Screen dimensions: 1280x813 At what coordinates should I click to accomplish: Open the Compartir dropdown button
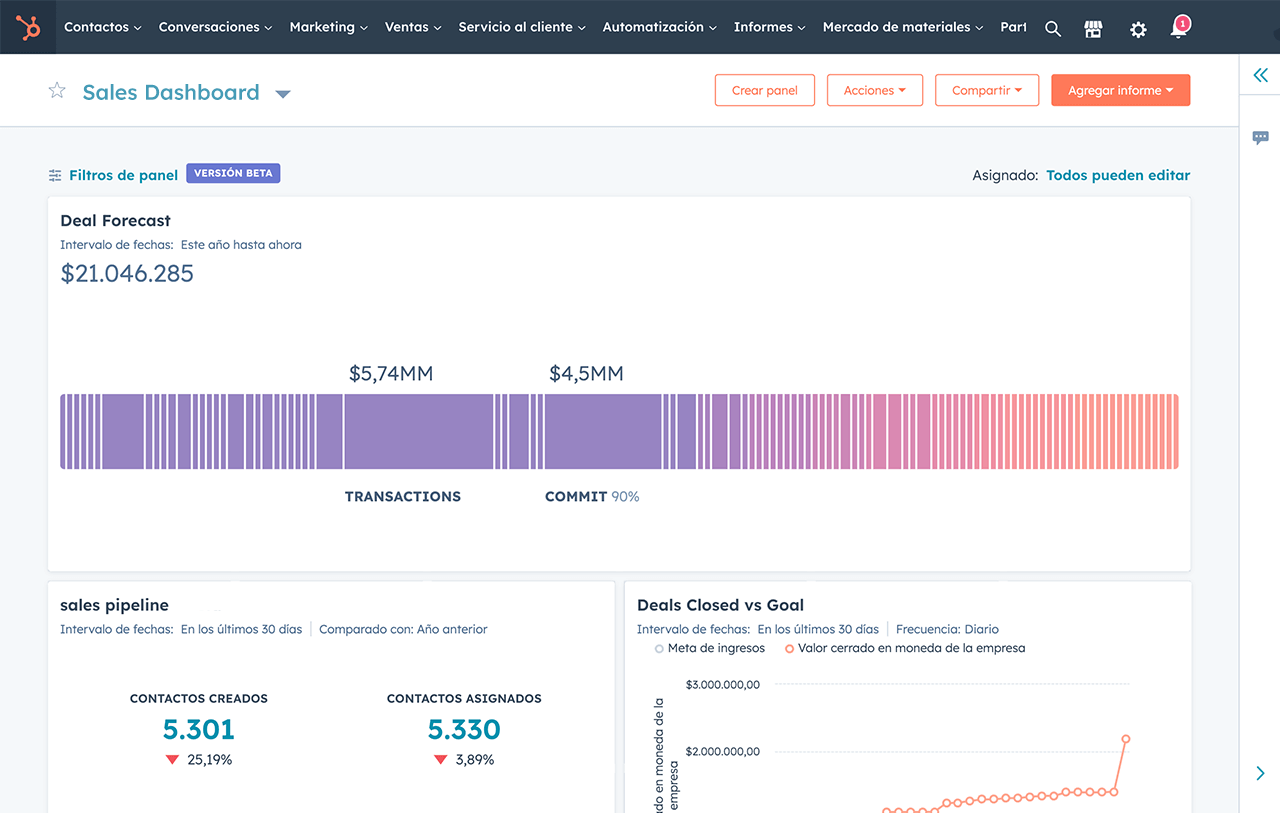(987, 90)
